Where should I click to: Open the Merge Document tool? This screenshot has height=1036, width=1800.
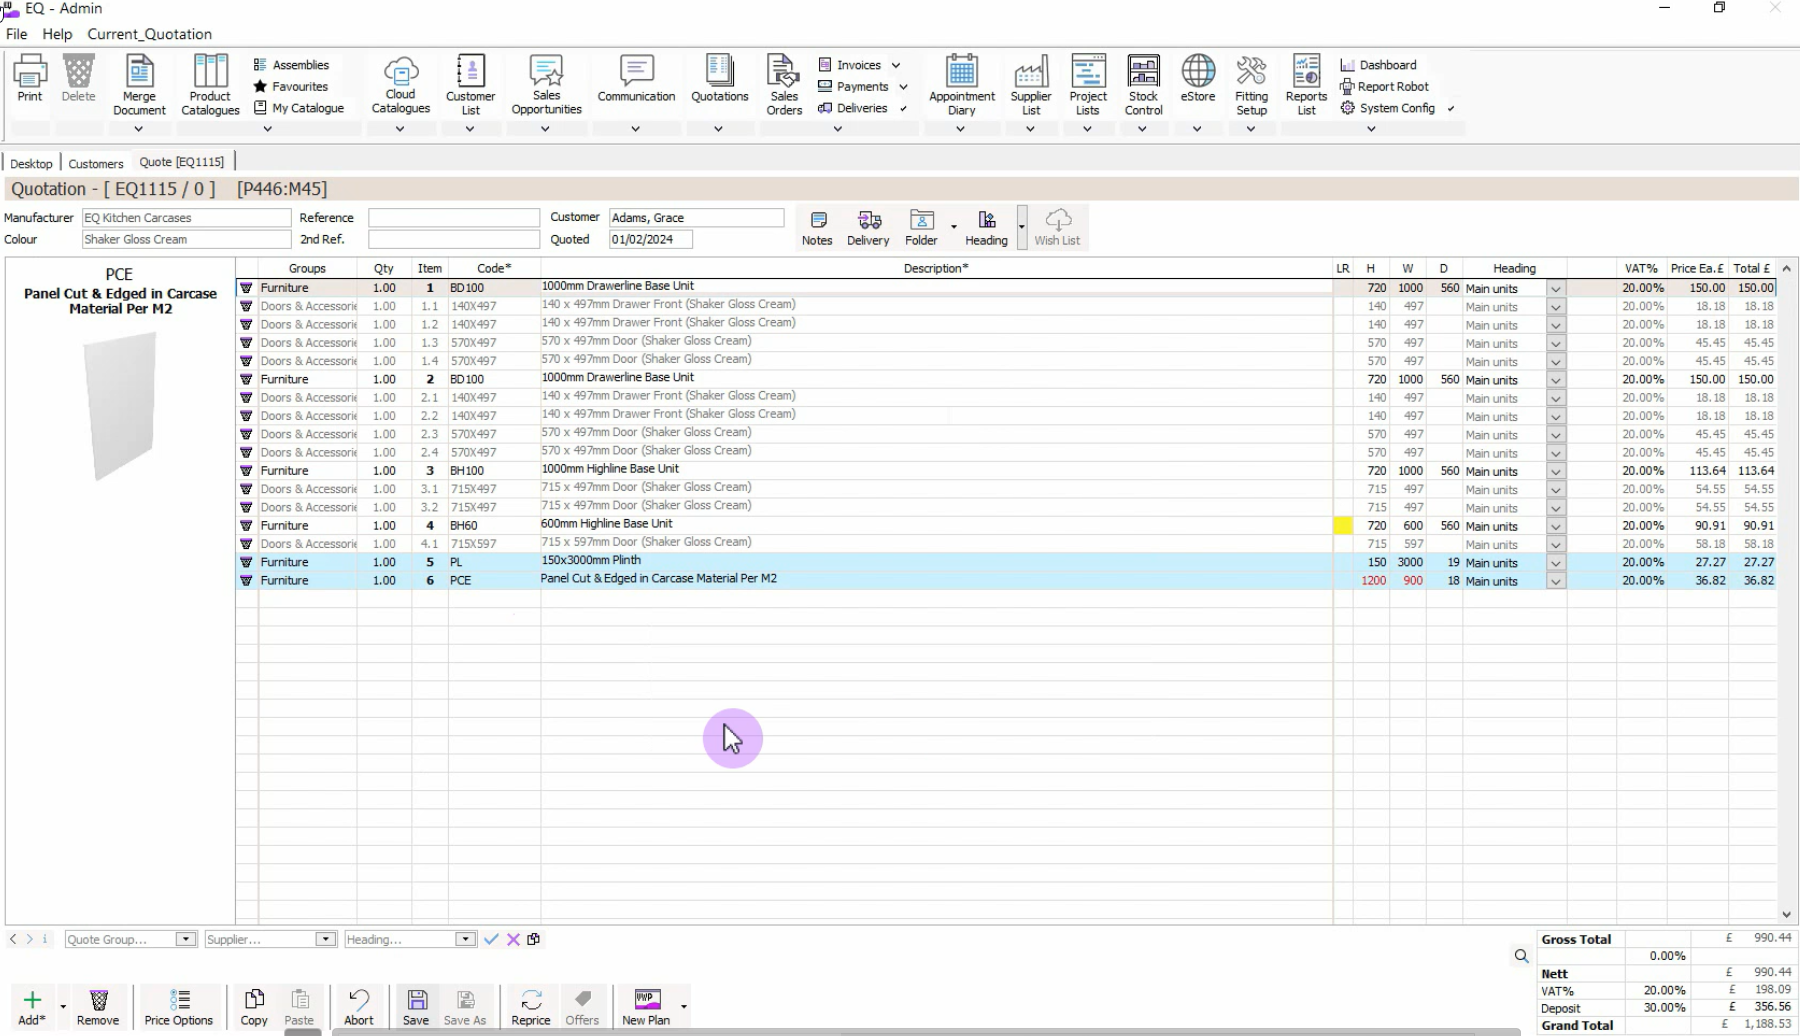click(x=139, y=85)
